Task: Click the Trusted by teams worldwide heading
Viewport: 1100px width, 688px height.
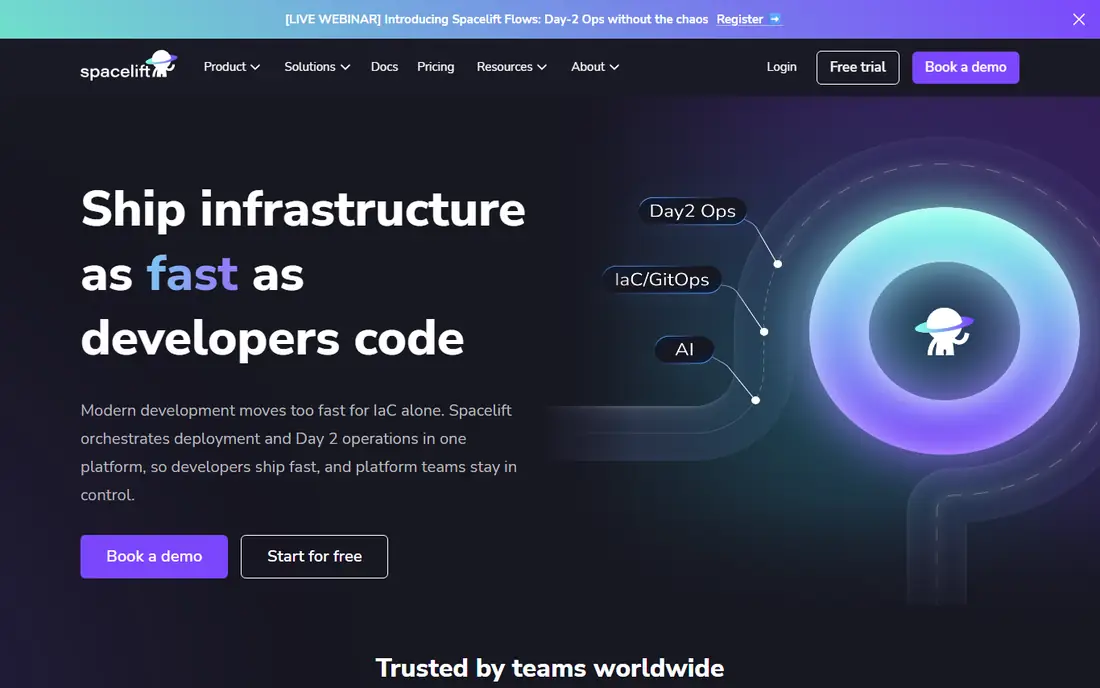Action: [x=549, y=668]
